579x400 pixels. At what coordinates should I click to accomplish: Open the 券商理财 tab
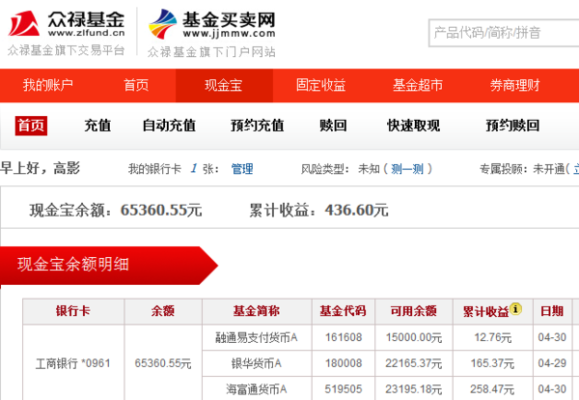[515, 85]
